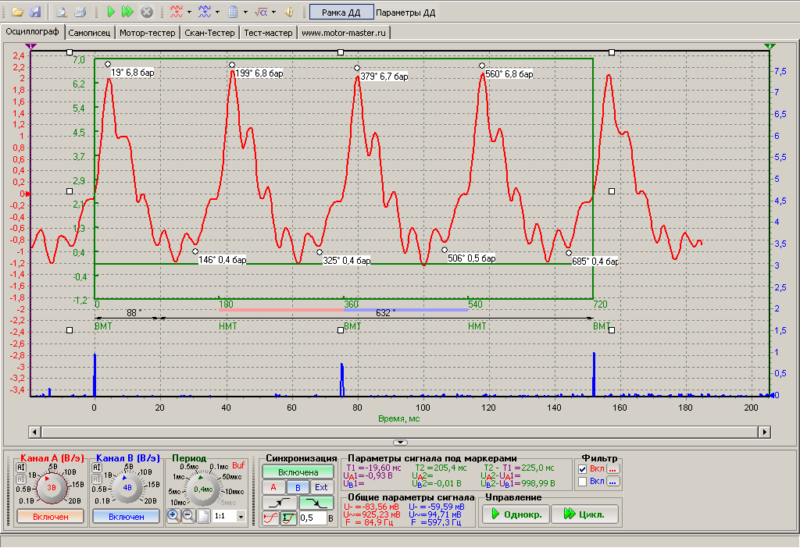Save the recording with the floppy disk icon
The height and width of the screenshot is (548, 800).
pyautogui.click(x=35, y=13)
